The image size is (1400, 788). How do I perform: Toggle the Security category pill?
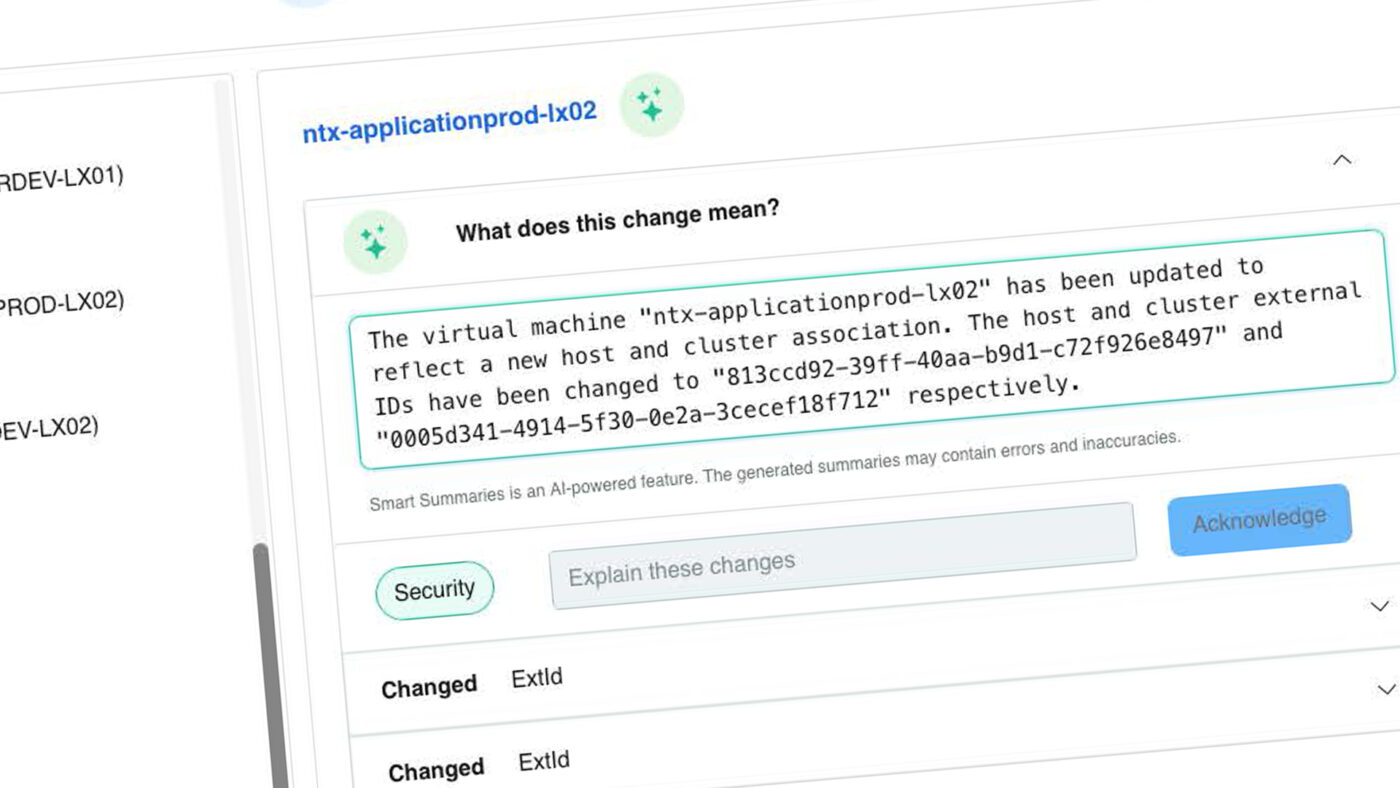click(x=434, y=590)
